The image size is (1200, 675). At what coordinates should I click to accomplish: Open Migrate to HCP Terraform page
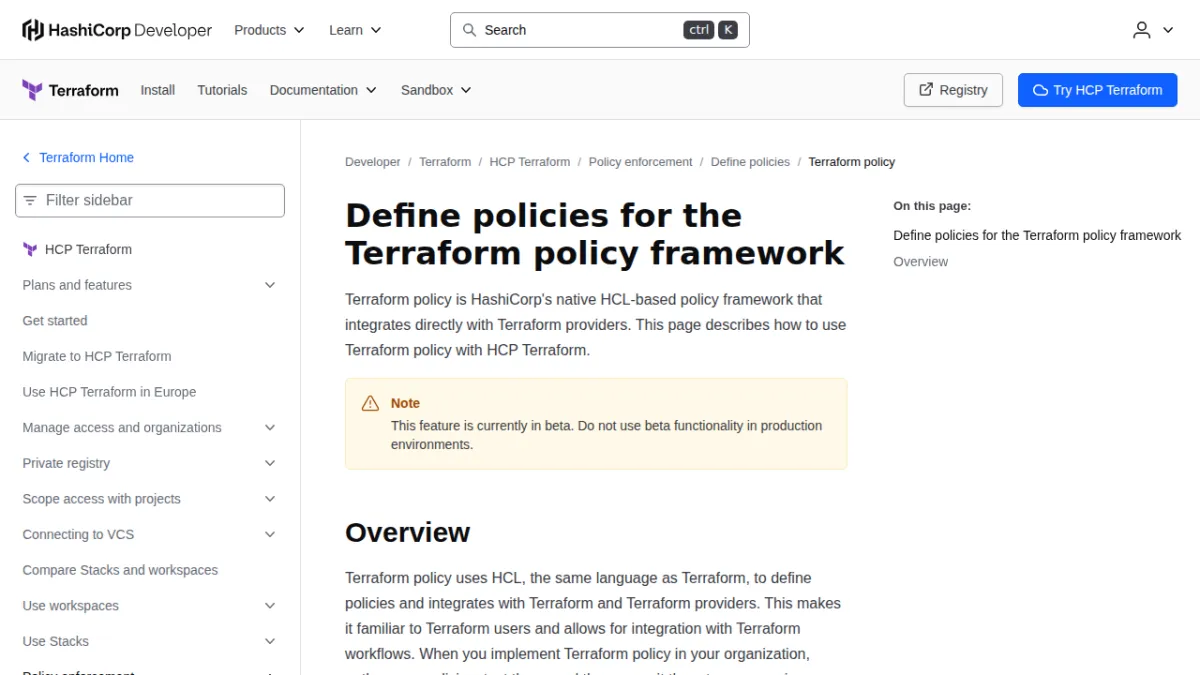97,356
